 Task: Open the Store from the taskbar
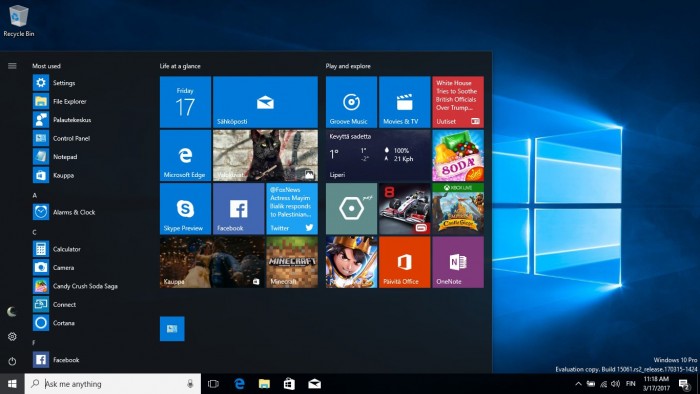coord(289,384)
